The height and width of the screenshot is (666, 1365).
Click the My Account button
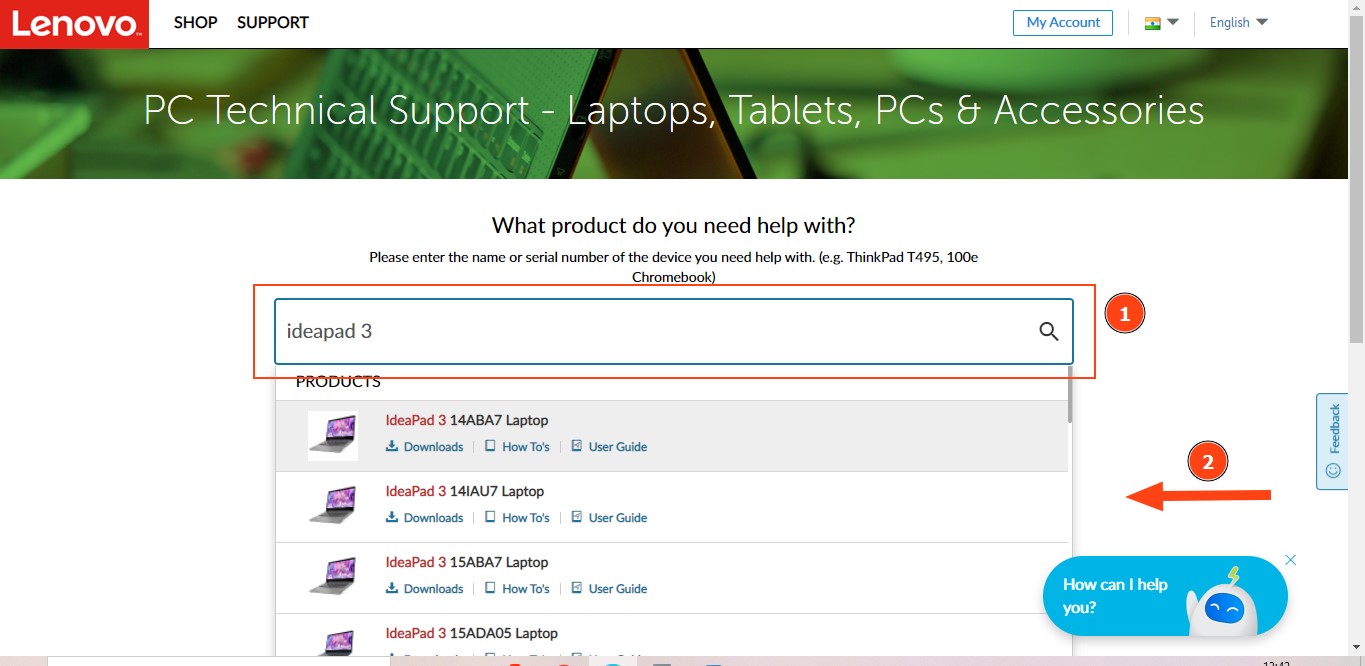pyautogui.click(x=1062, y=22)
